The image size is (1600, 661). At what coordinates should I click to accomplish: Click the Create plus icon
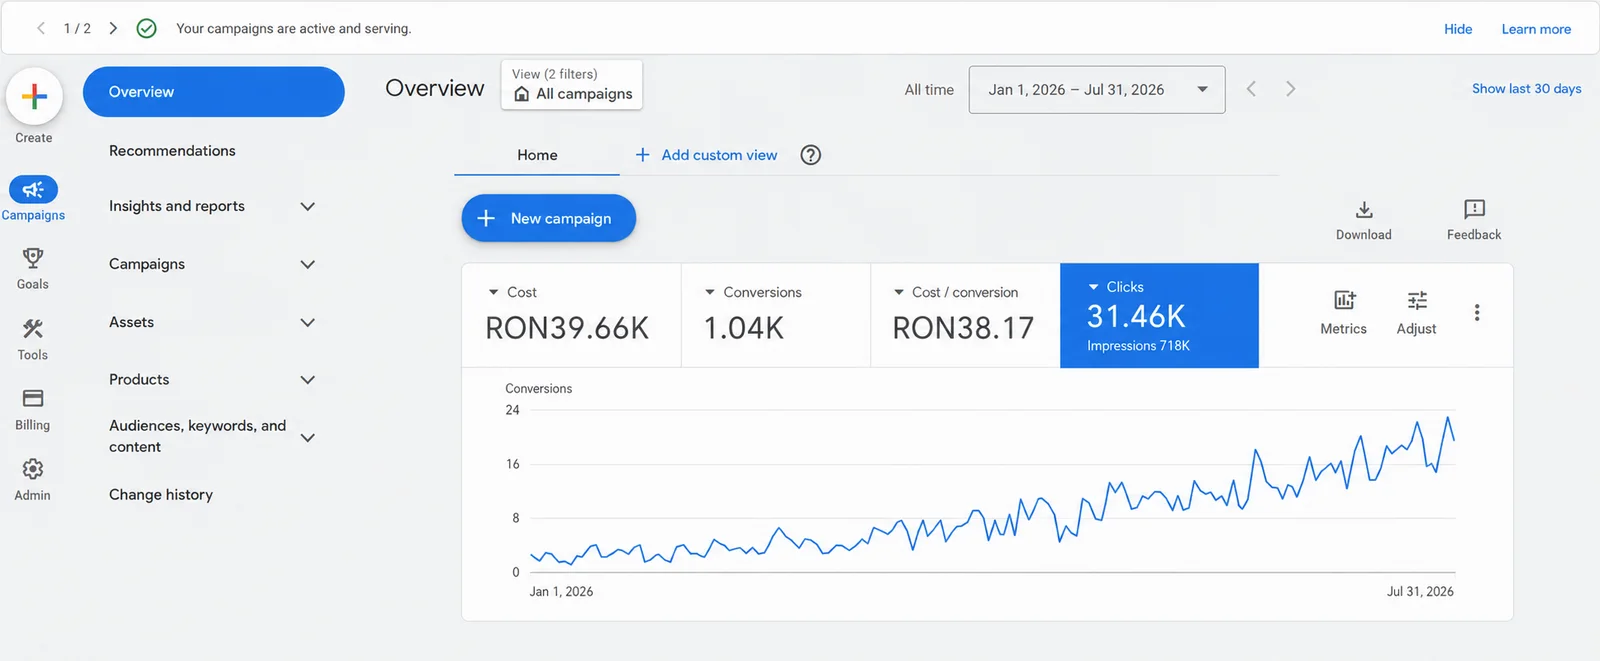coord(34,96)
